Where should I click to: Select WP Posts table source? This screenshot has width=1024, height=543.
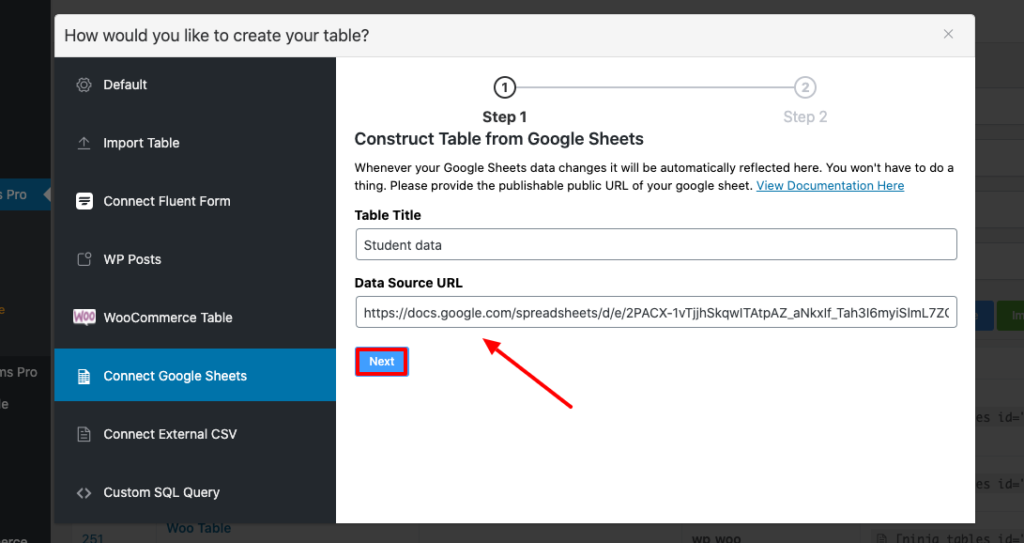click(132, 260)
